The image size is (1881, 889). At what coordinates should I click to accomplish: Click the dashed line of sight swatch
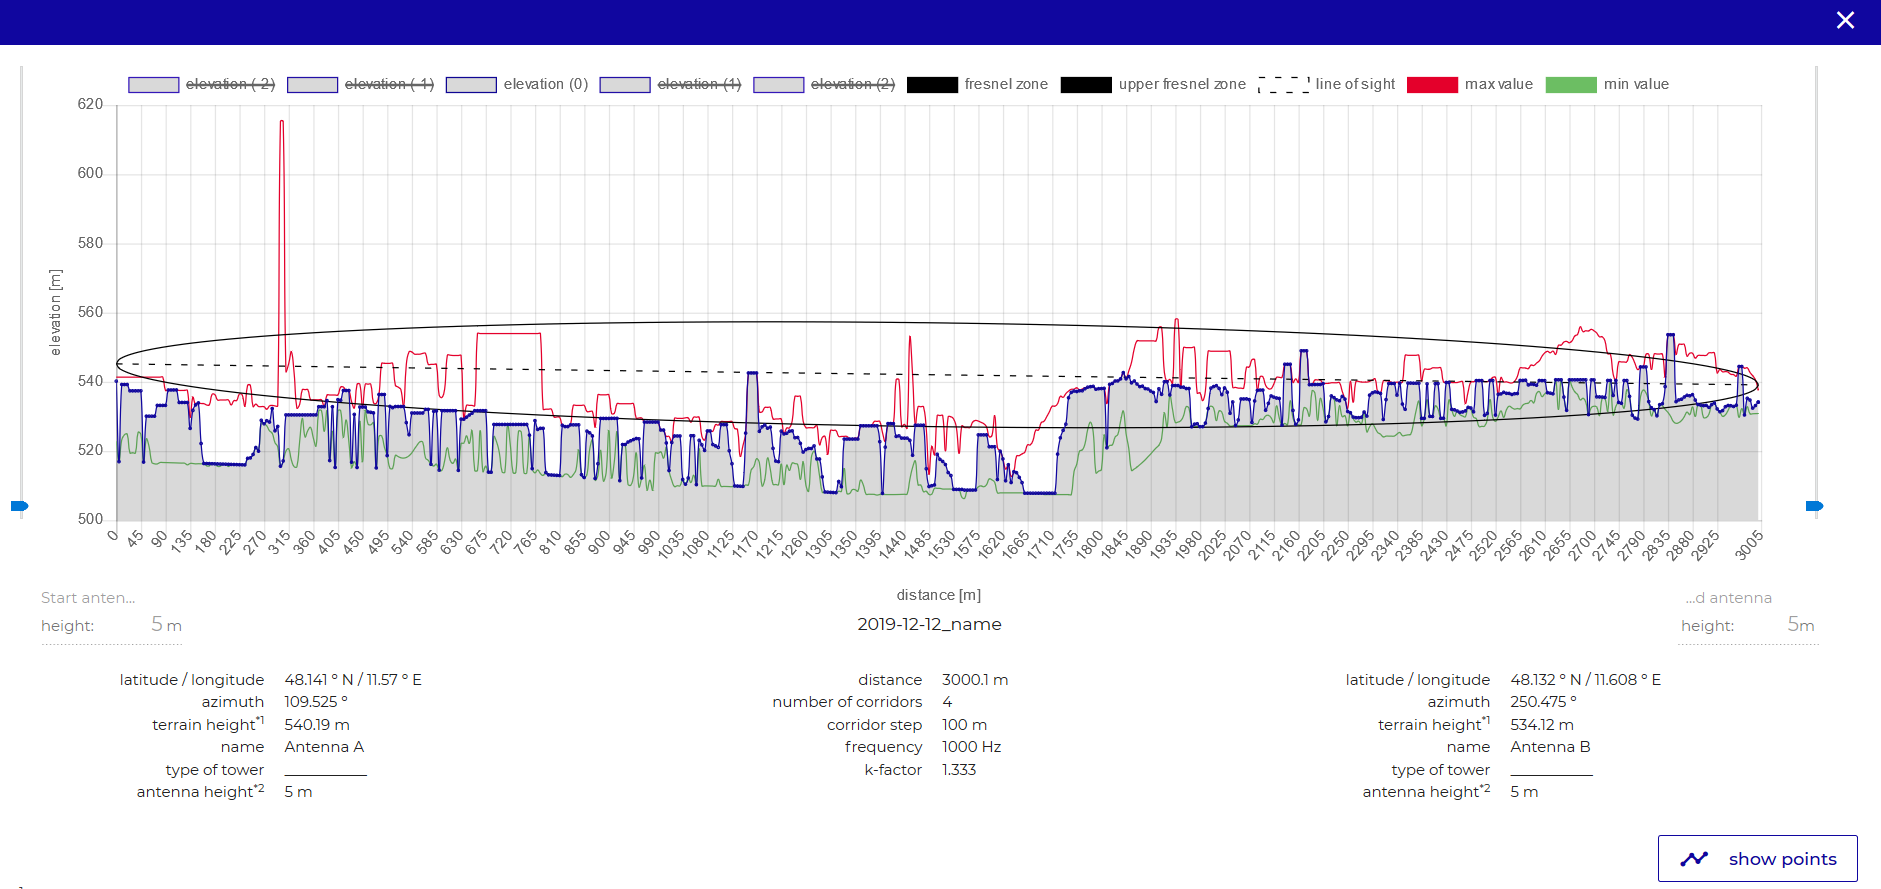1284,85
